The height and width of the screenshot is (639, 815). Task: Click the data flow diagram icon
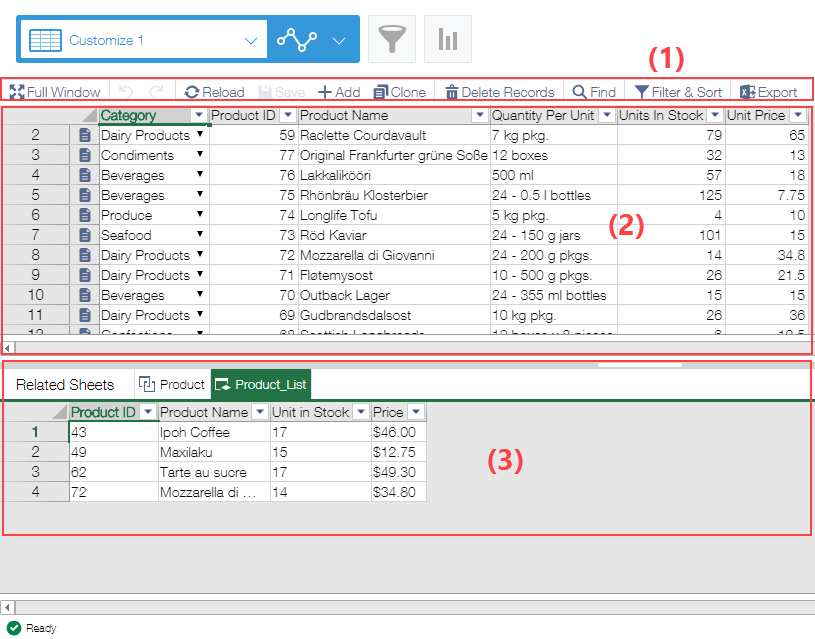coord(297,40)
